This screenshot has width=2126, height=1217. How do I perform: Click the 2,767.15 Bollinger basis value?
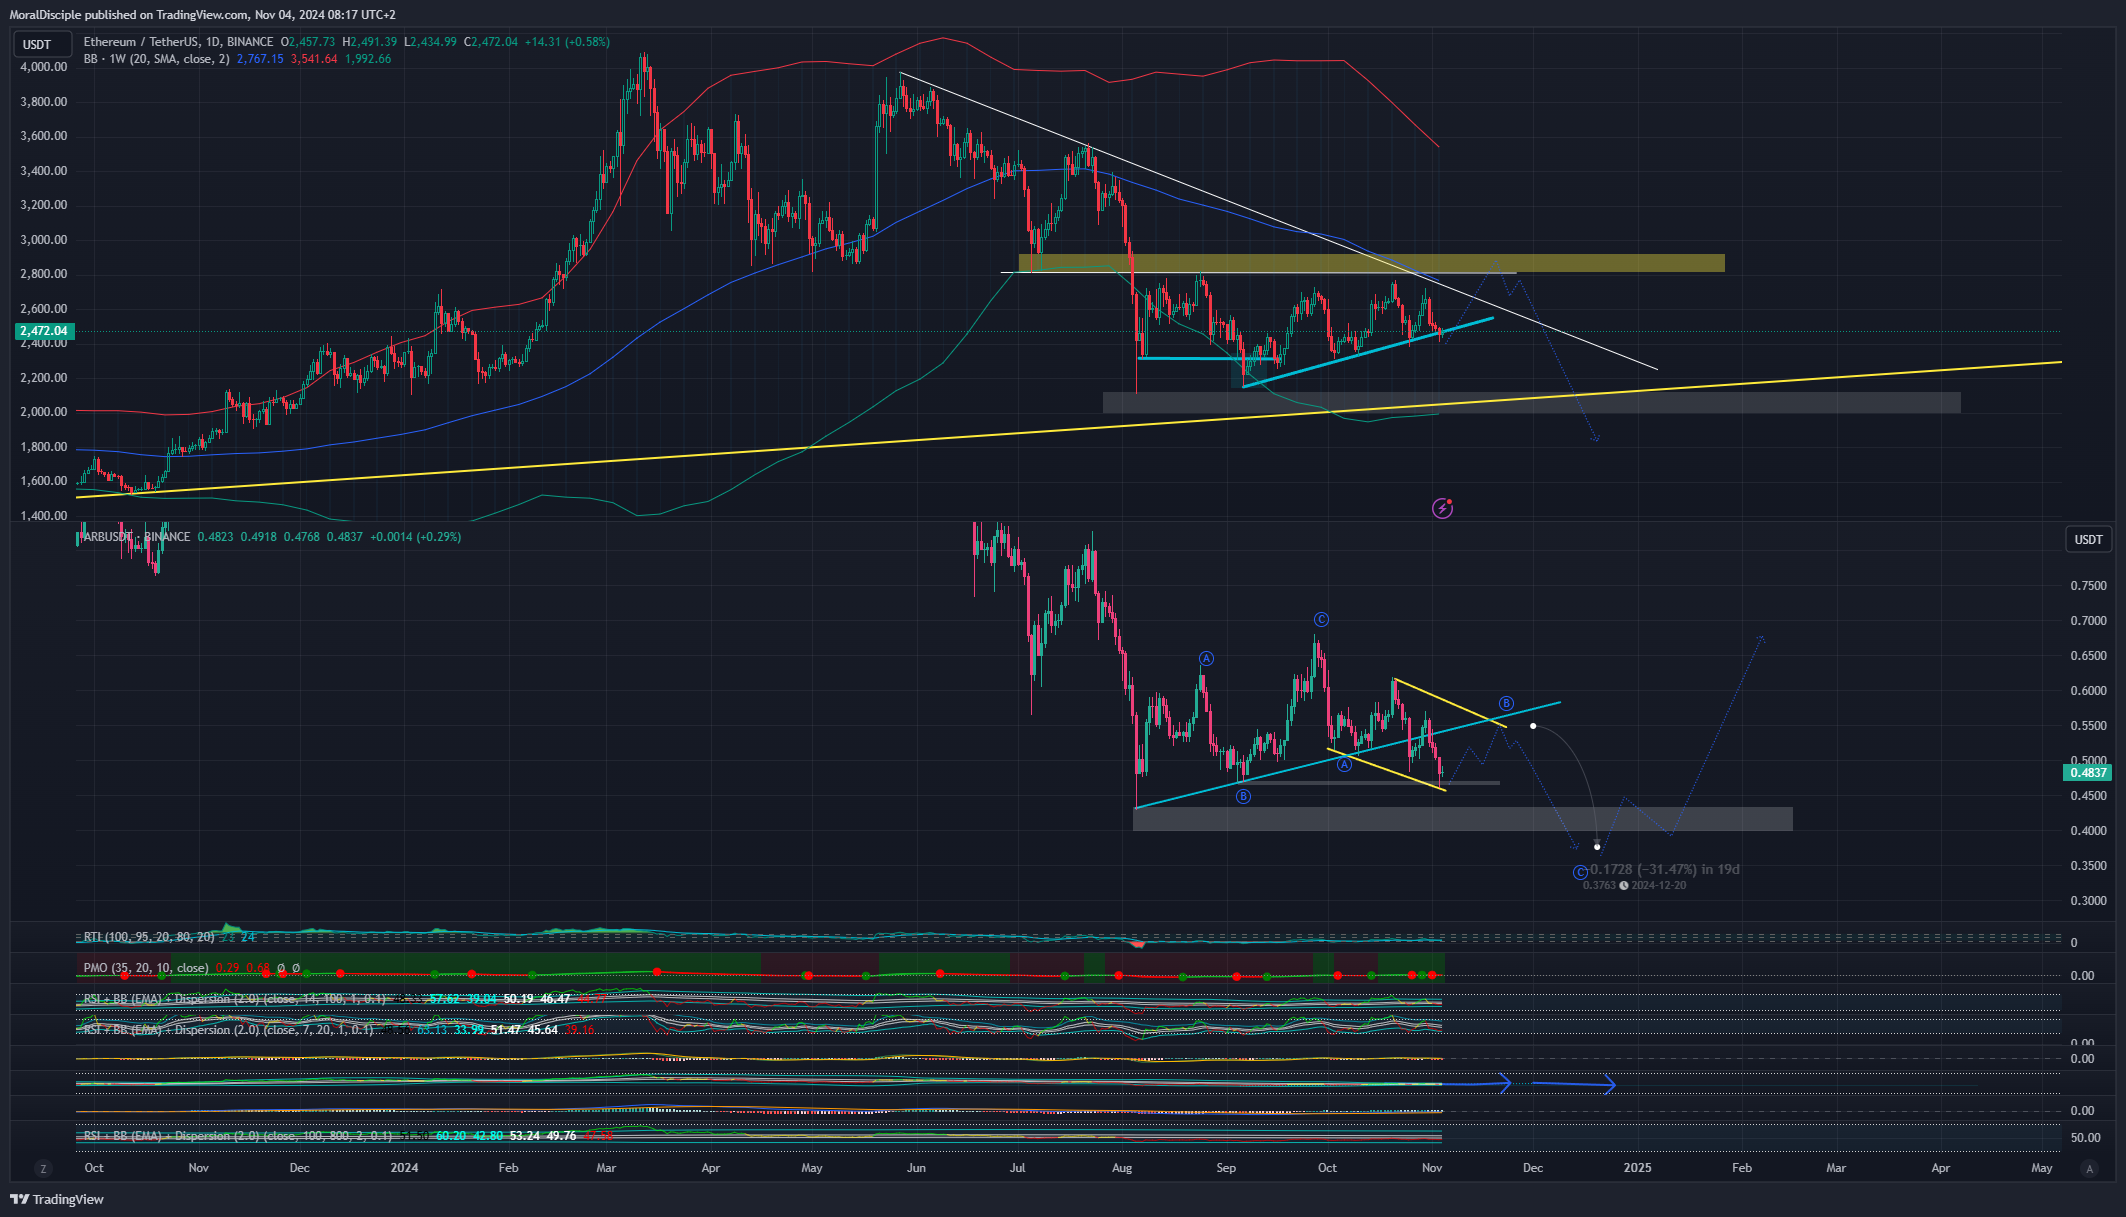[260, 59]
